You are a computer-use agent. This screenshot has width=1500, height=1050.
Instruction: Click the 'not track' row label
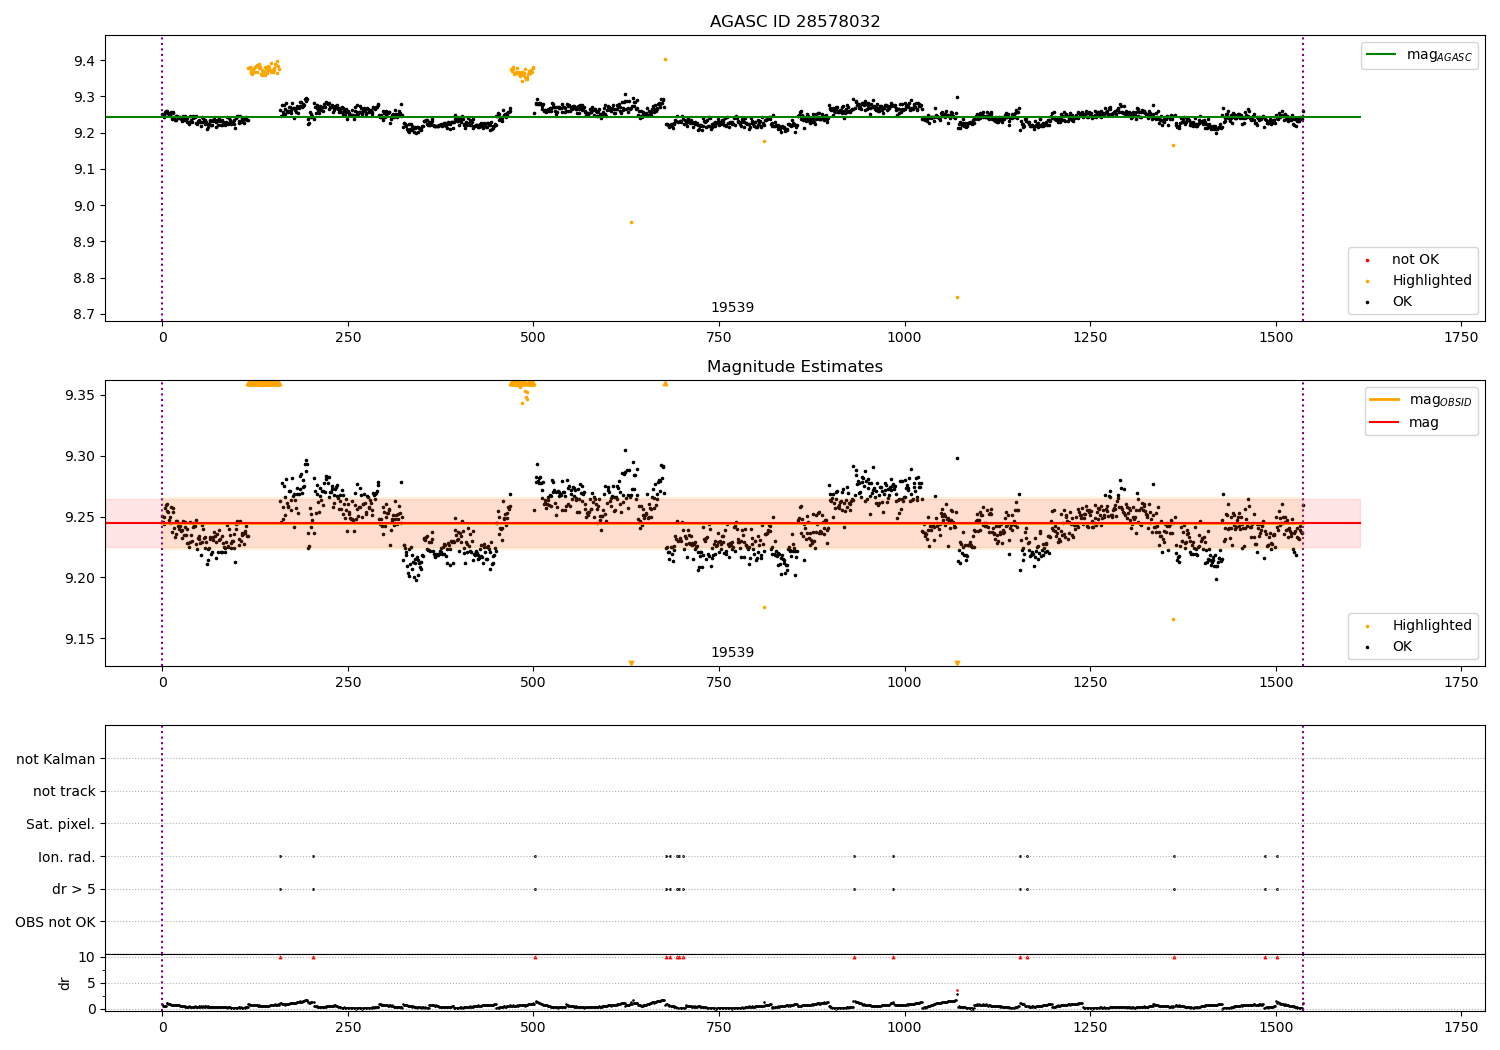coord(64,791)
